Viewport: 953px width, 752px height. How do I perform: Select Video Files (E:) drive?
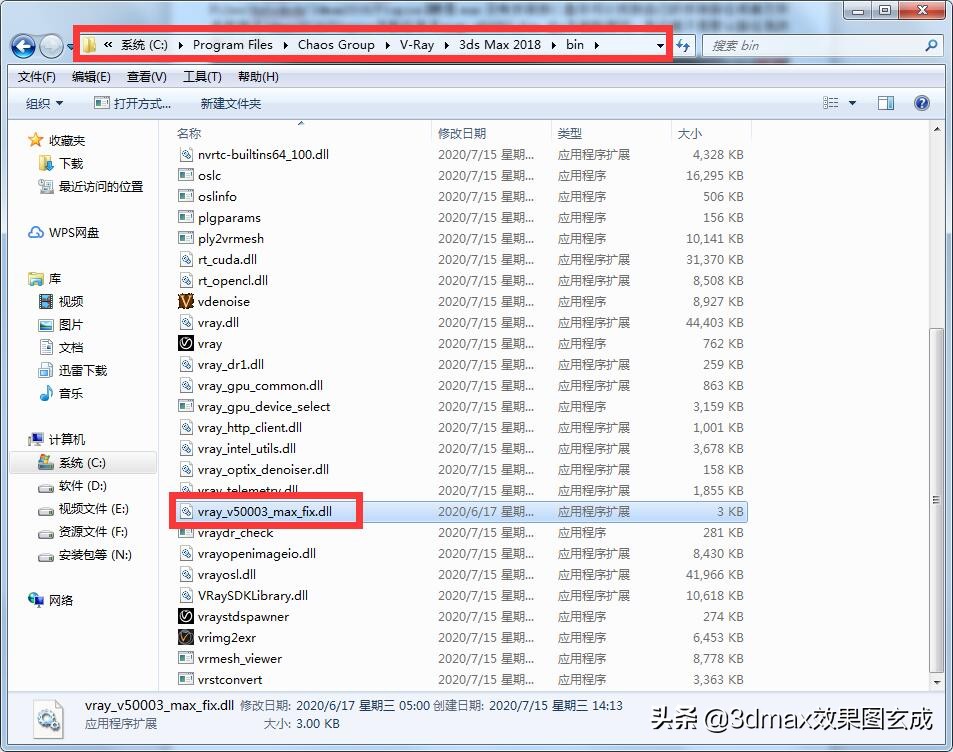[83, 509]
